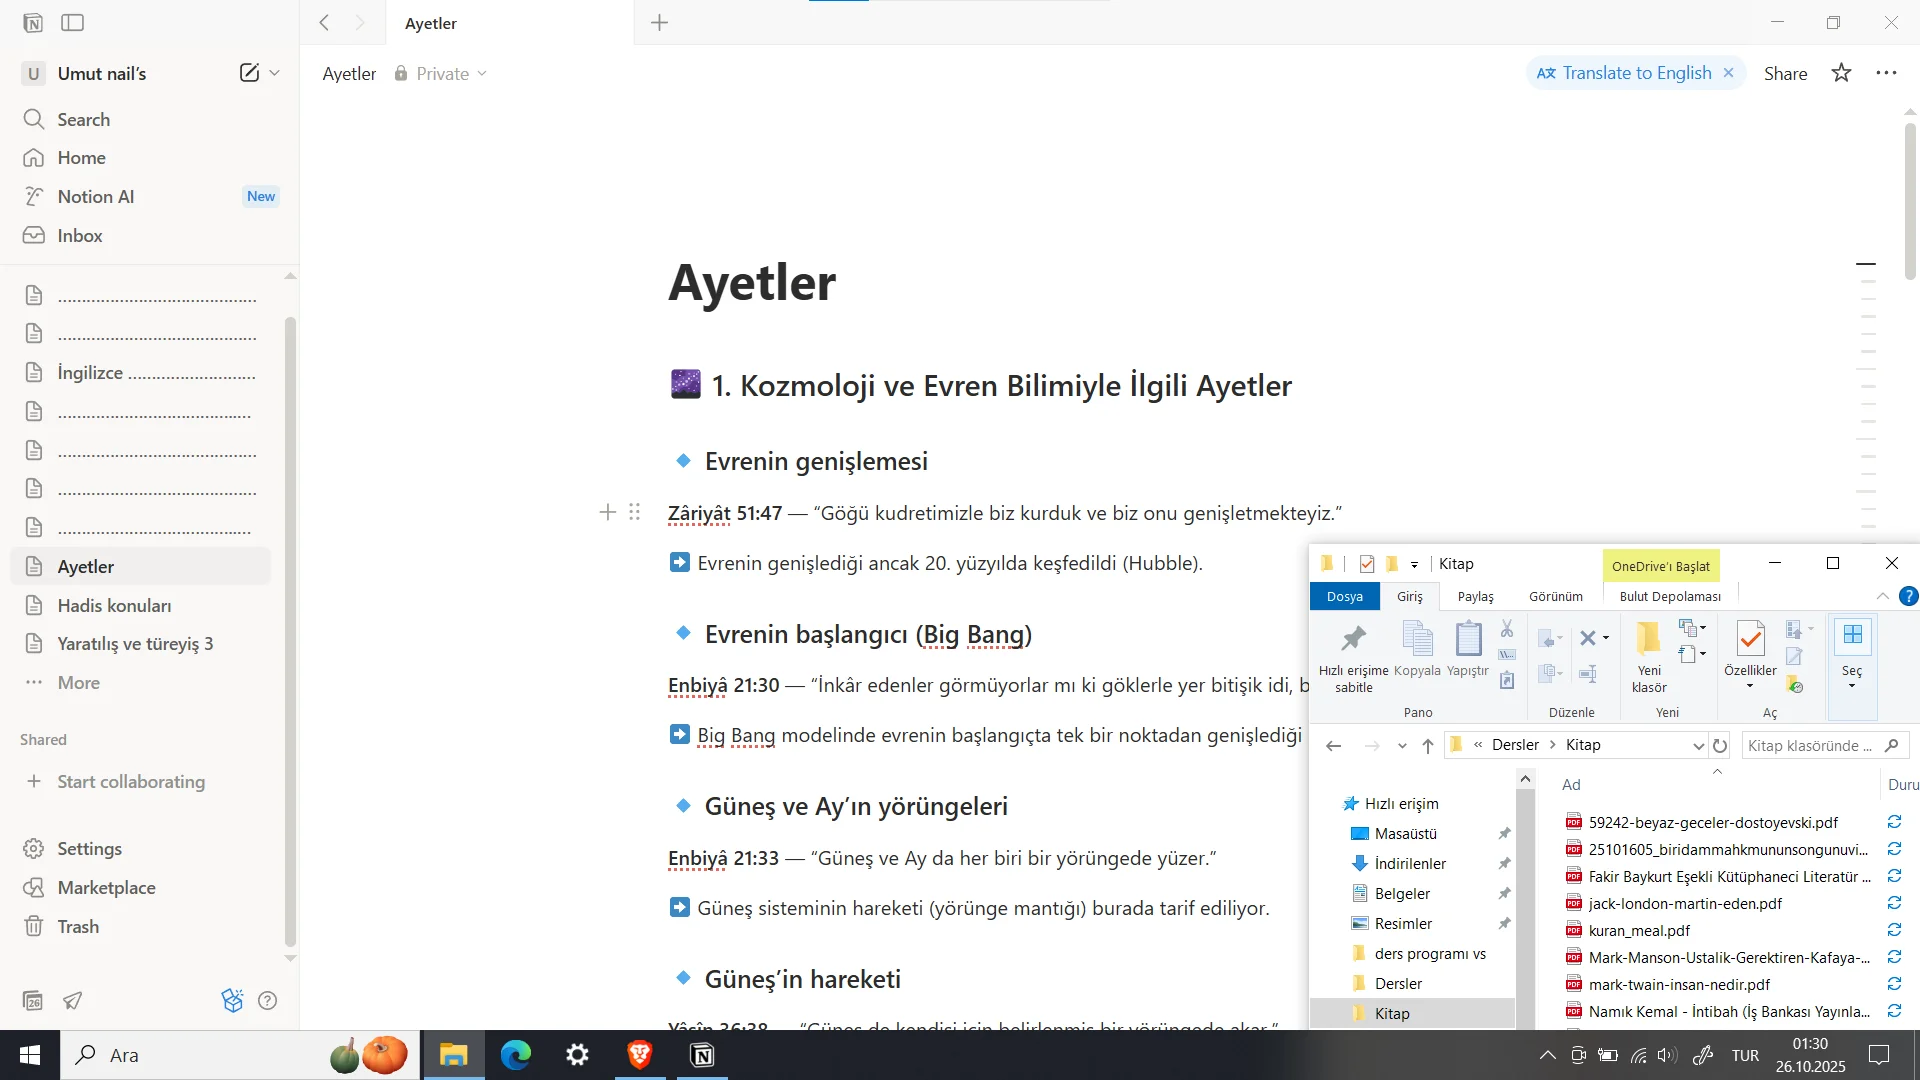Open the Explorer address bar history dropdown
The image size is (1920, 1080).
tap(1697, 745)
